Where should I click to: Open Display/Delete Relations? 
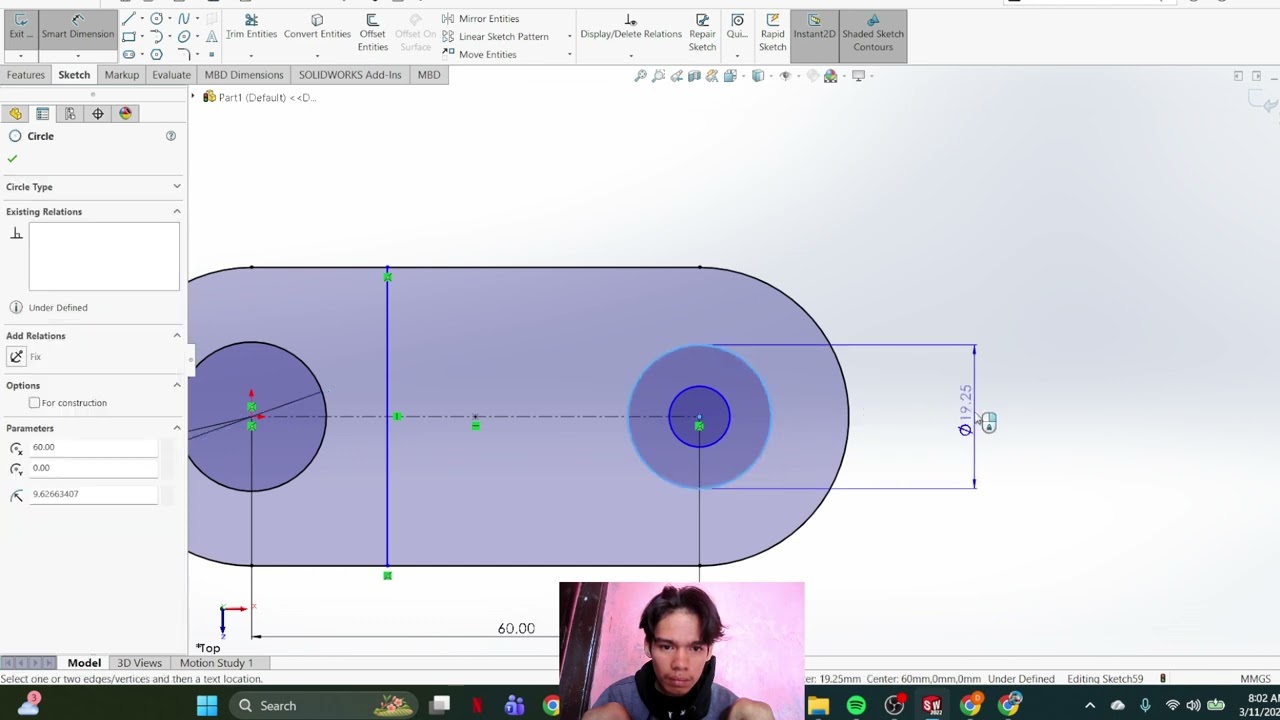pyautogui.click(x=631, y=26)
